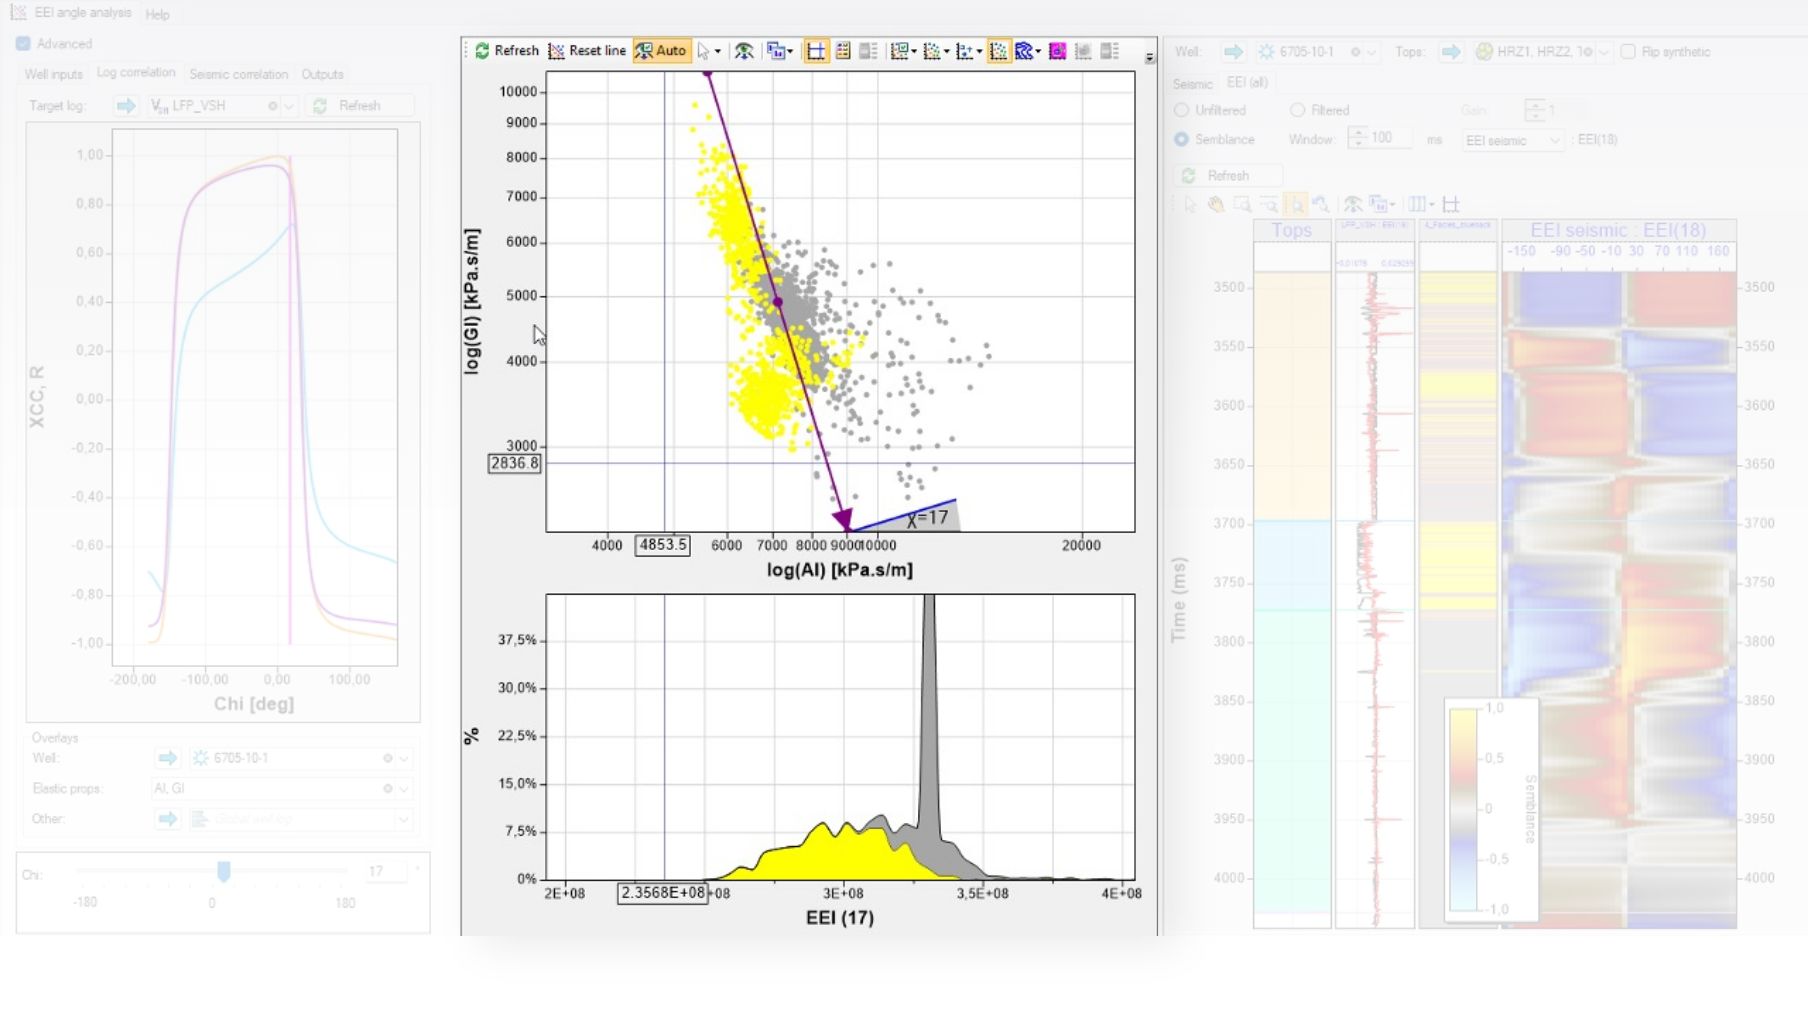Switch to the Seismic correlation tab
Screen dimensions: 1808x1016
[x=238, y=74]
